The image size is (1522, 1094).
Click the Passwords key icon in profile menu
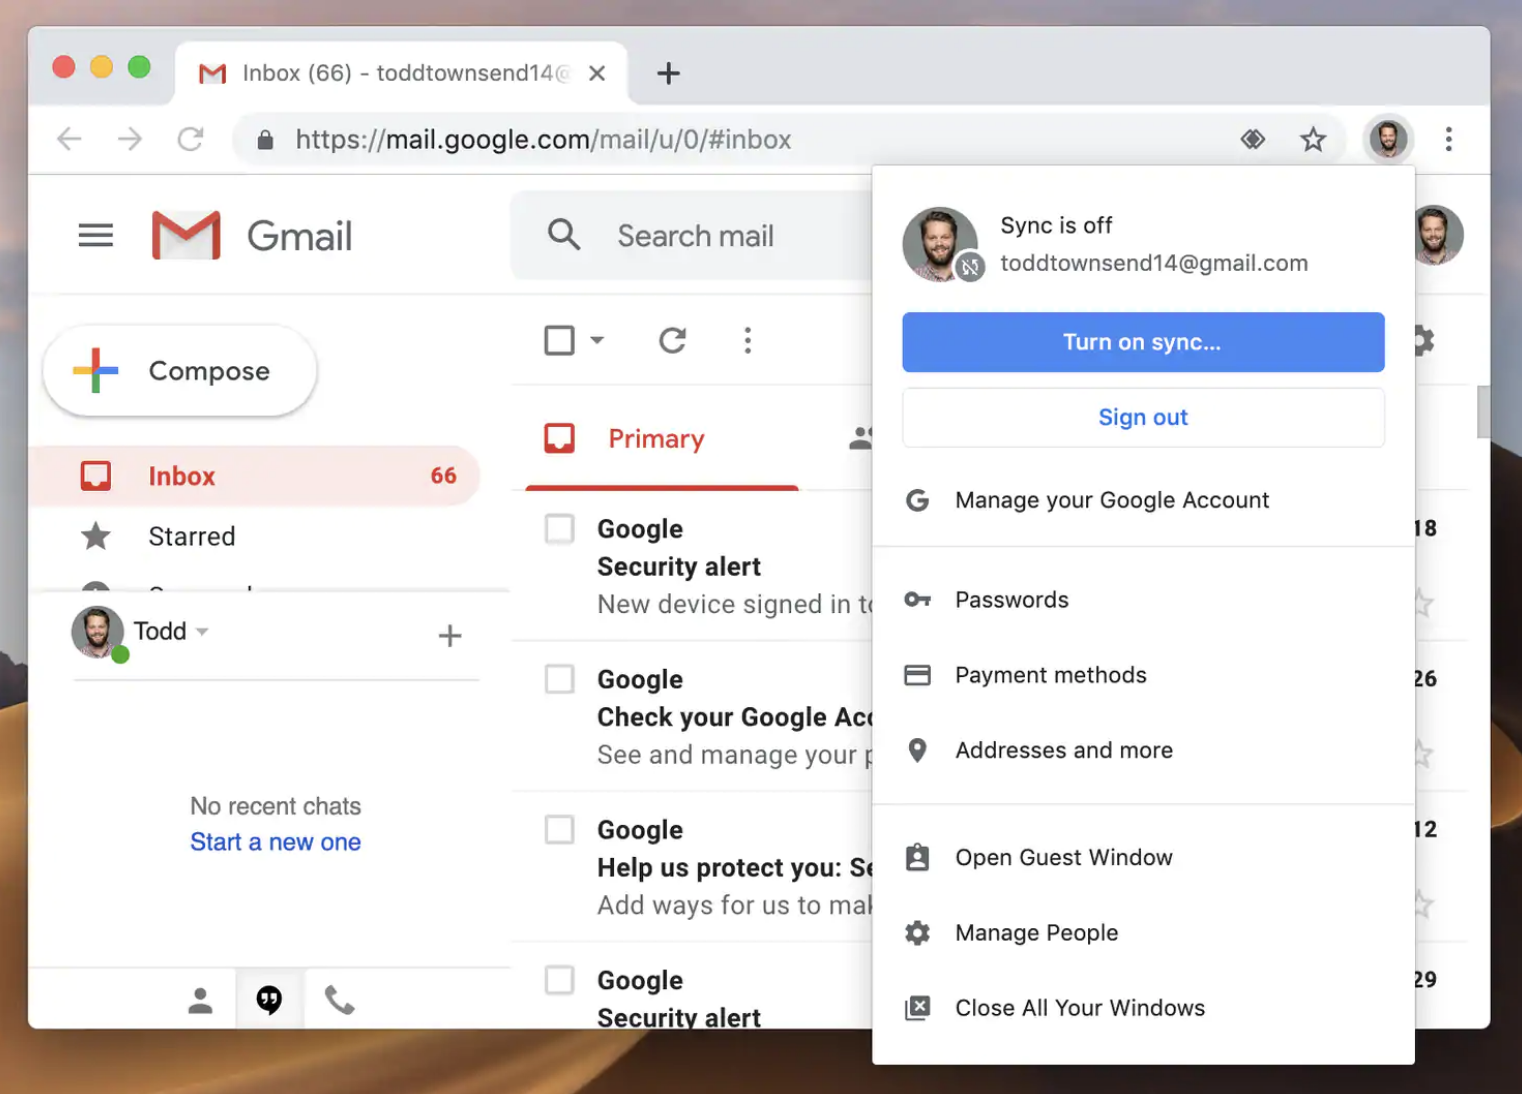tap(917, 599)
